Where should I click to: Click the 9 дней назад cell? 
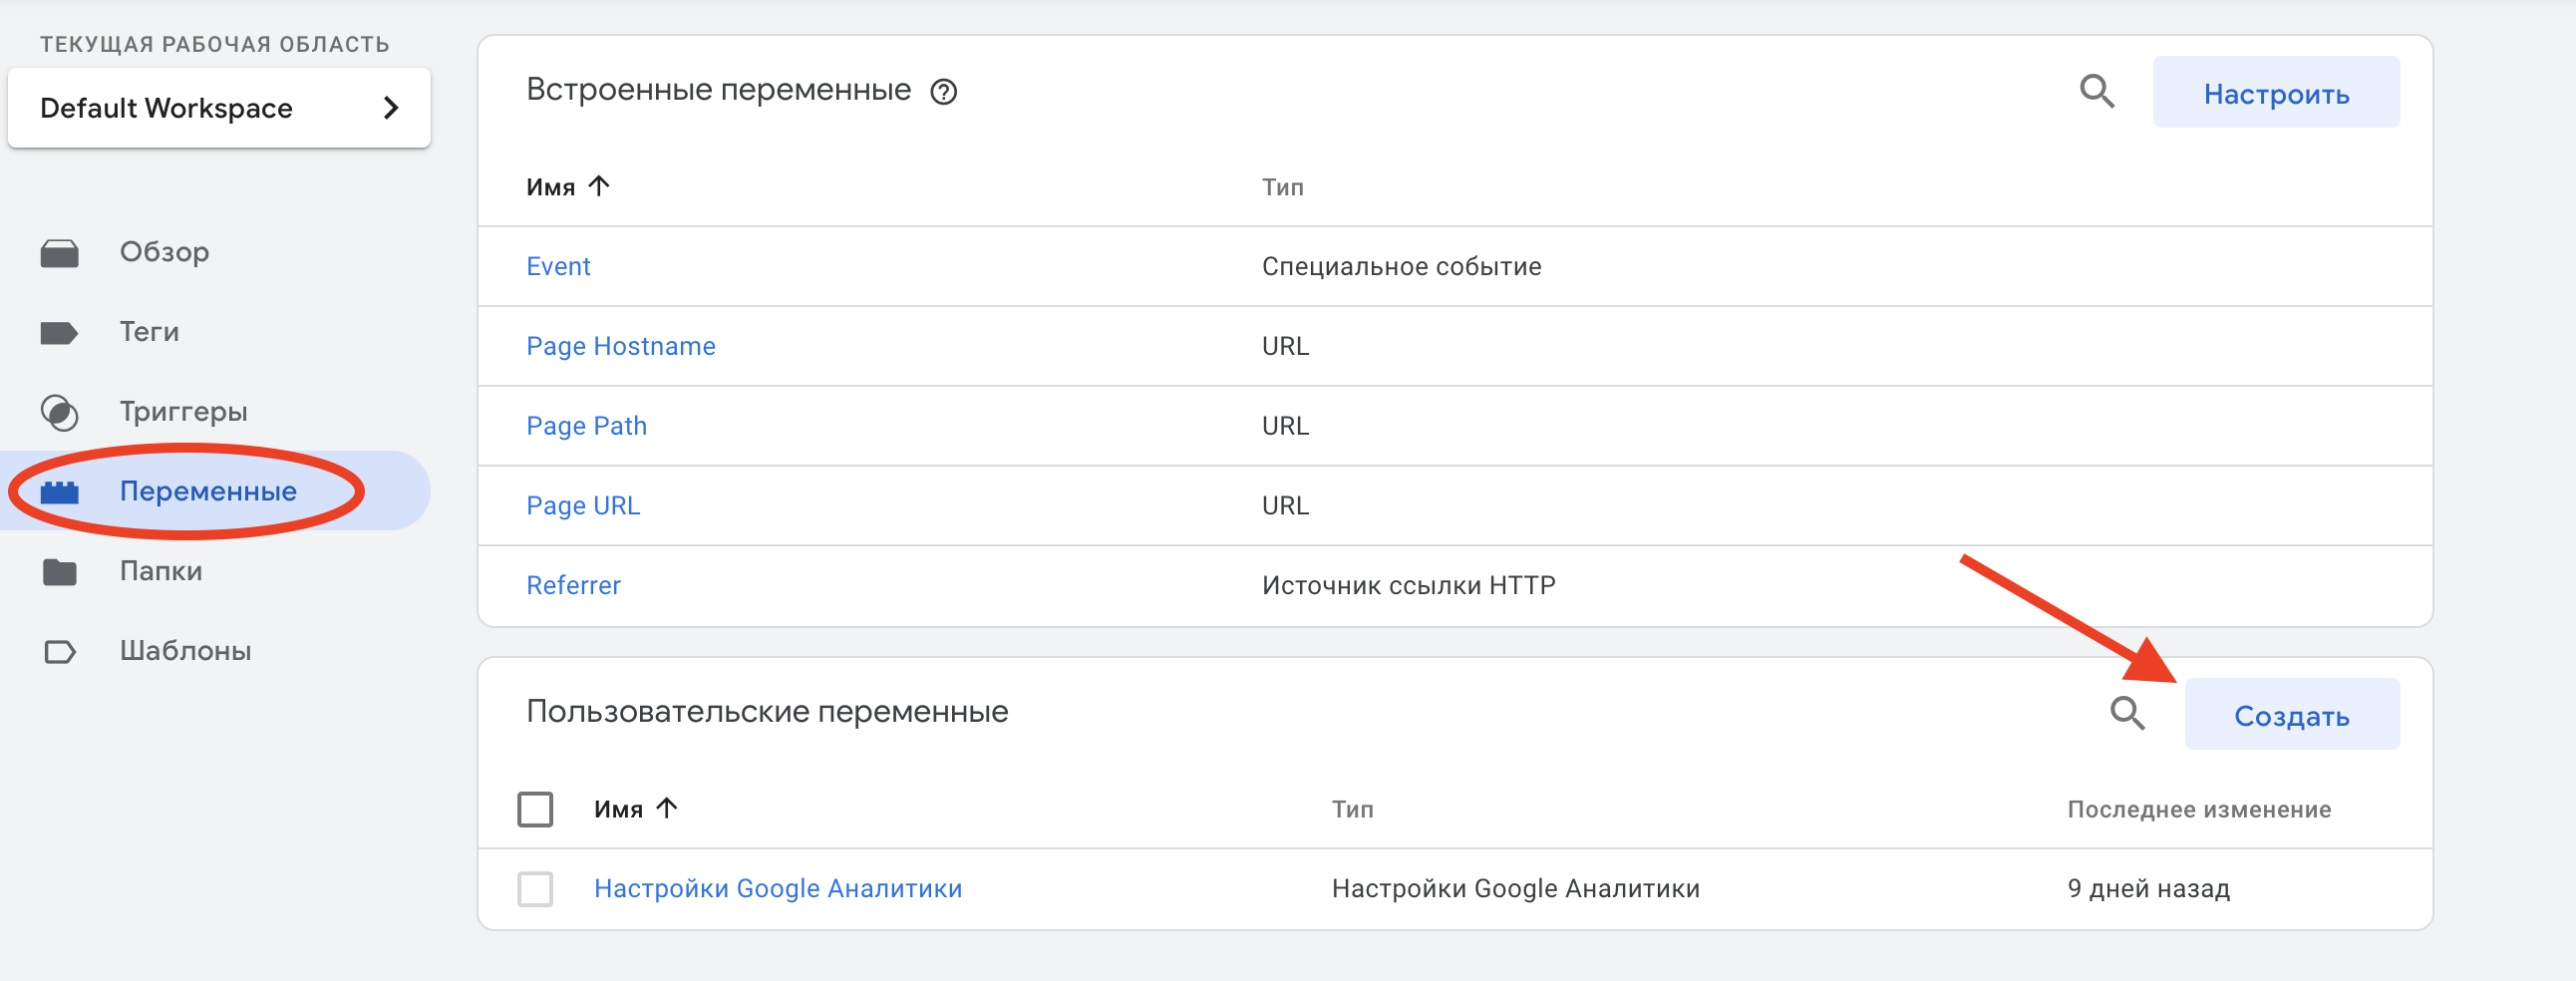pos(2148,889)
